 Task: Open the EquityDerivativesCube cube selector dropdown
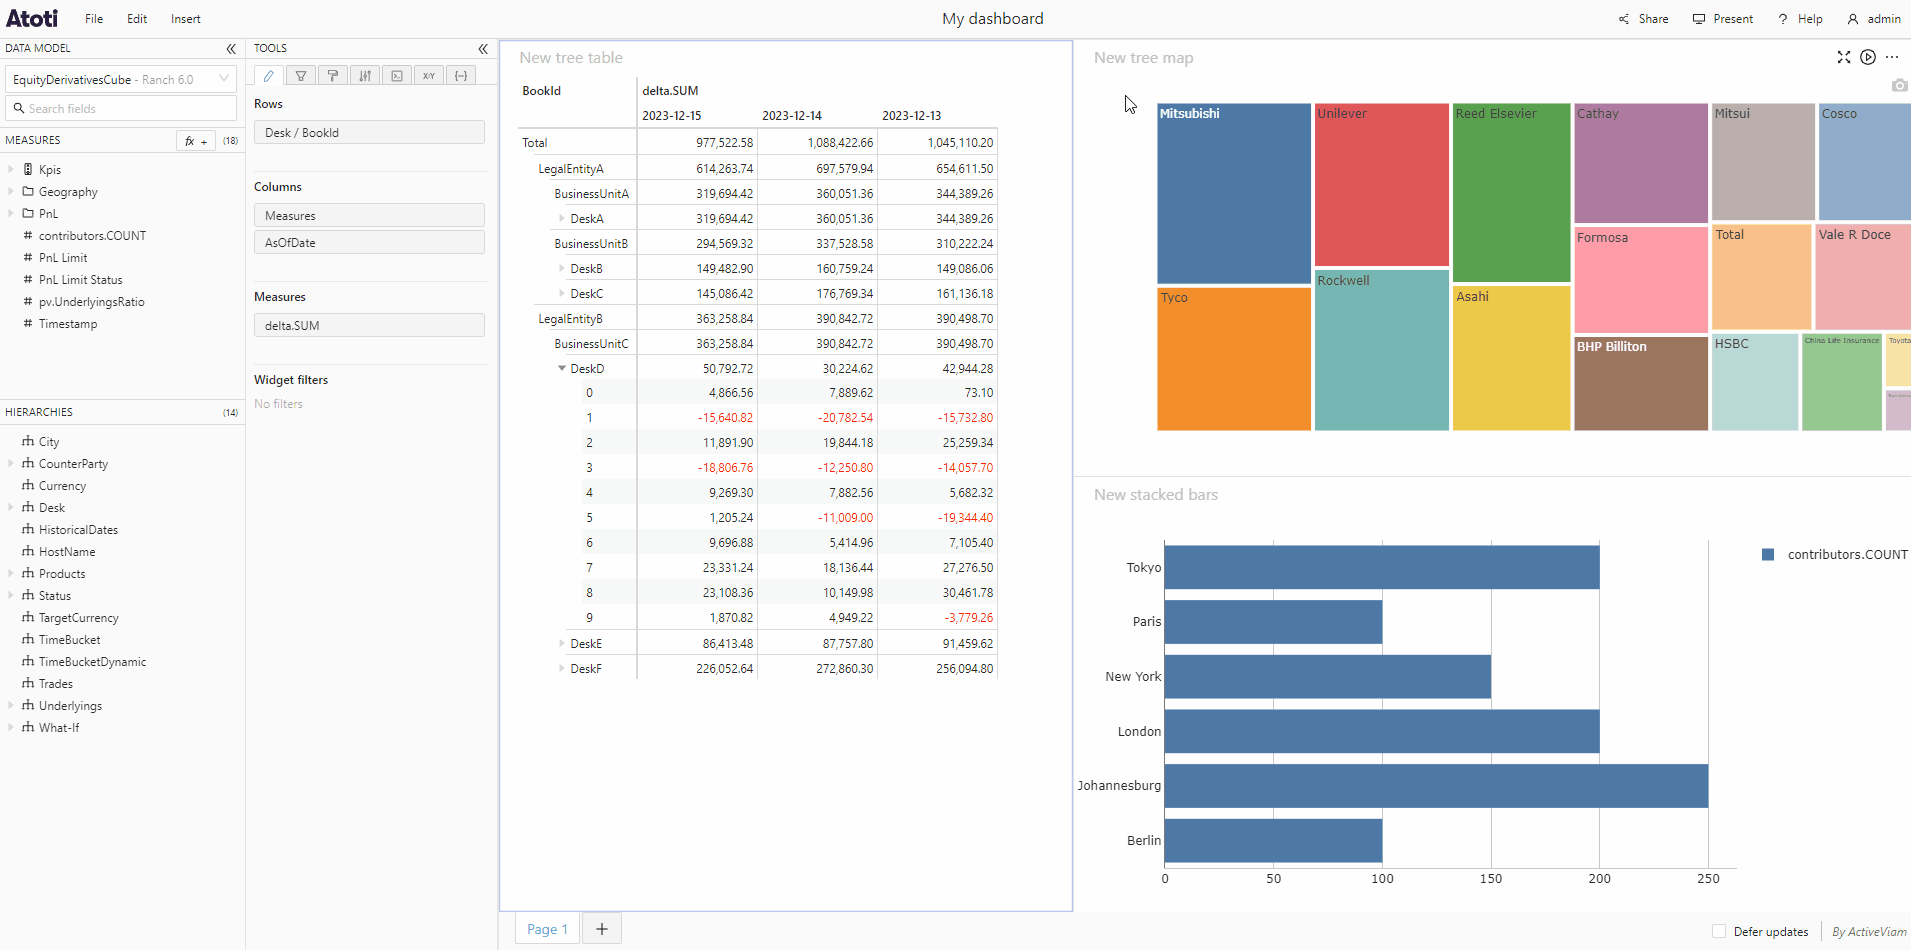pos(120,79)
